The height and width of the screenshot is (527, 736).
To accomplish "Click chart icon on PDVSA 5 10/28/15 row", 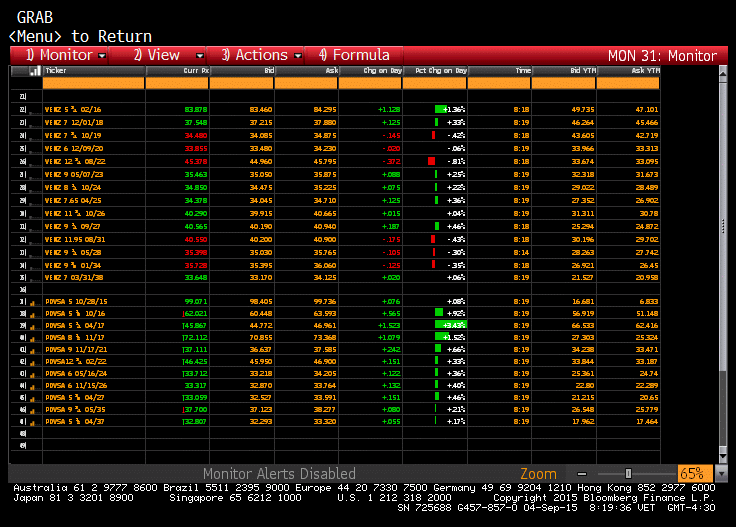I will click(32, 303).
